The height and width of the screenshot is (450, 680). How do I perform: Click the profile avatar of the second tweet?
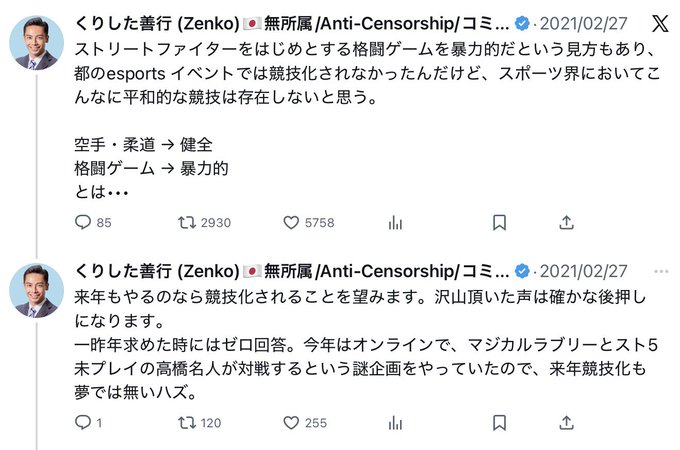[37, 289]
